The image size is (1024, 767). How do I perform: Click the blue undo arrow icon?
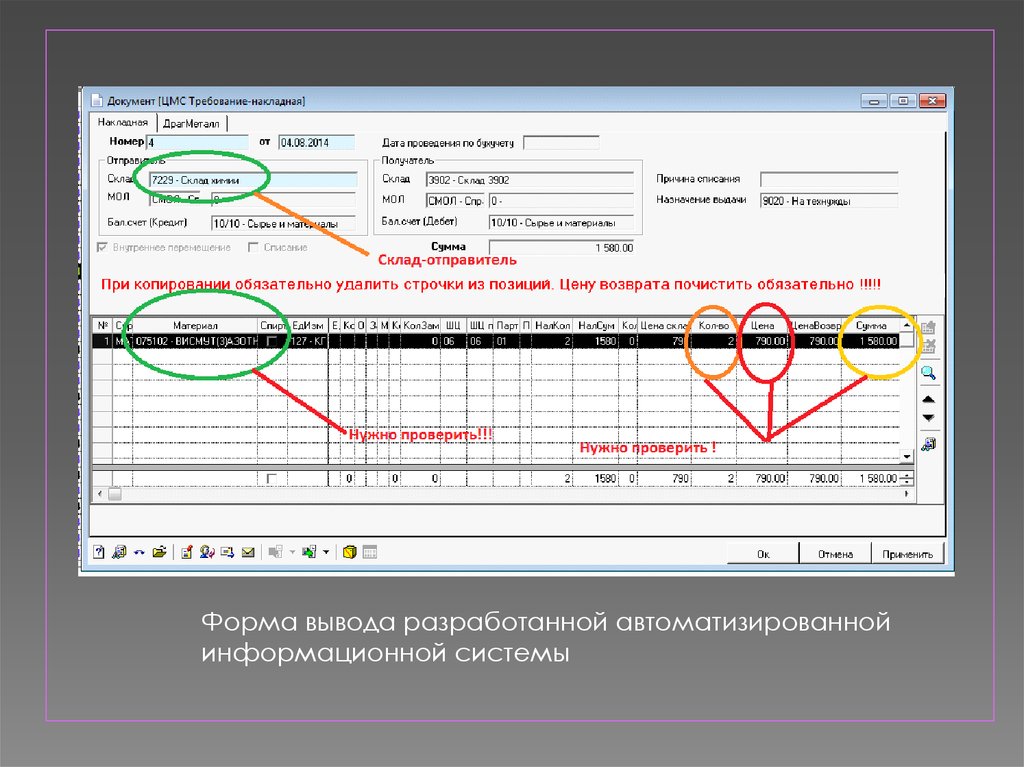139,552
